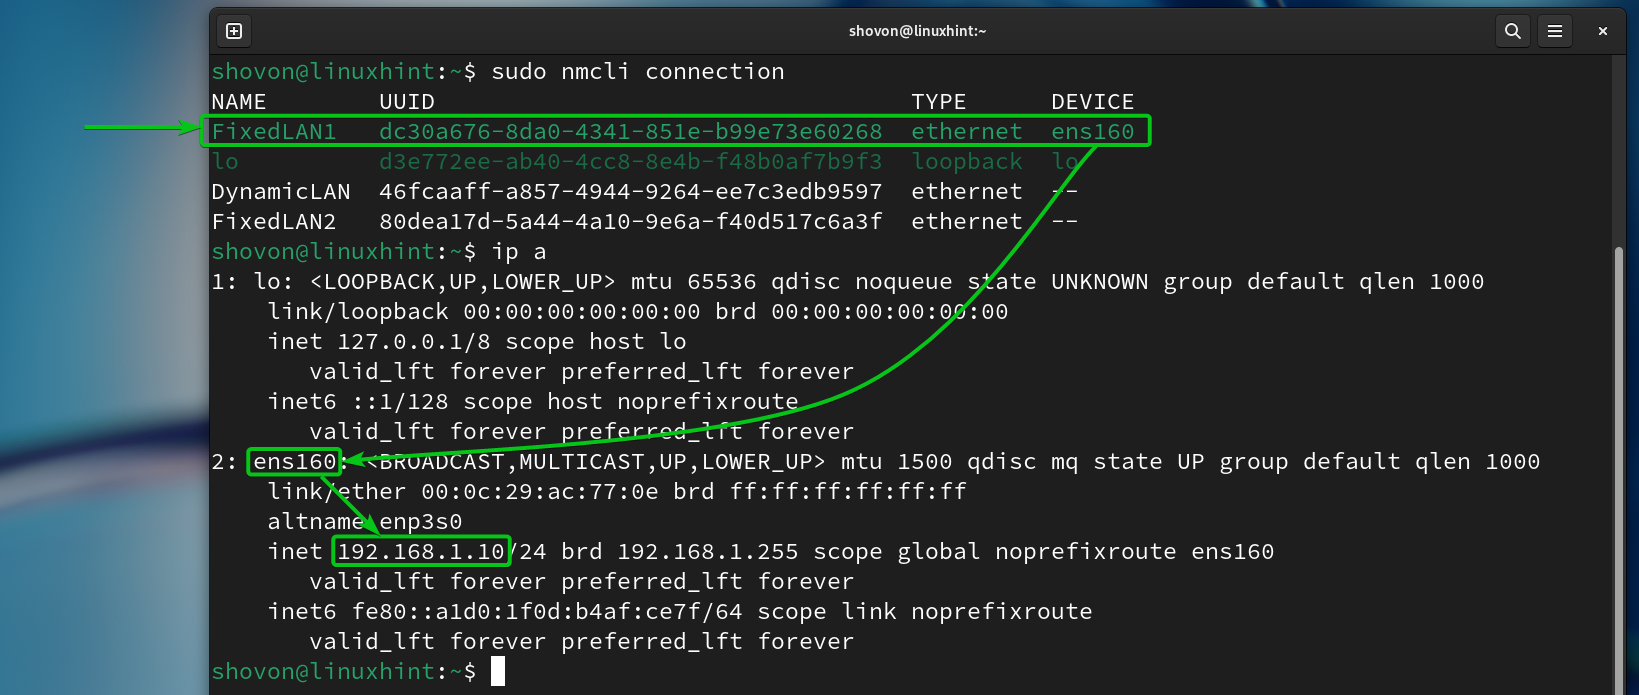Click the search icon in the header bar

click(x=1513, y=31)
